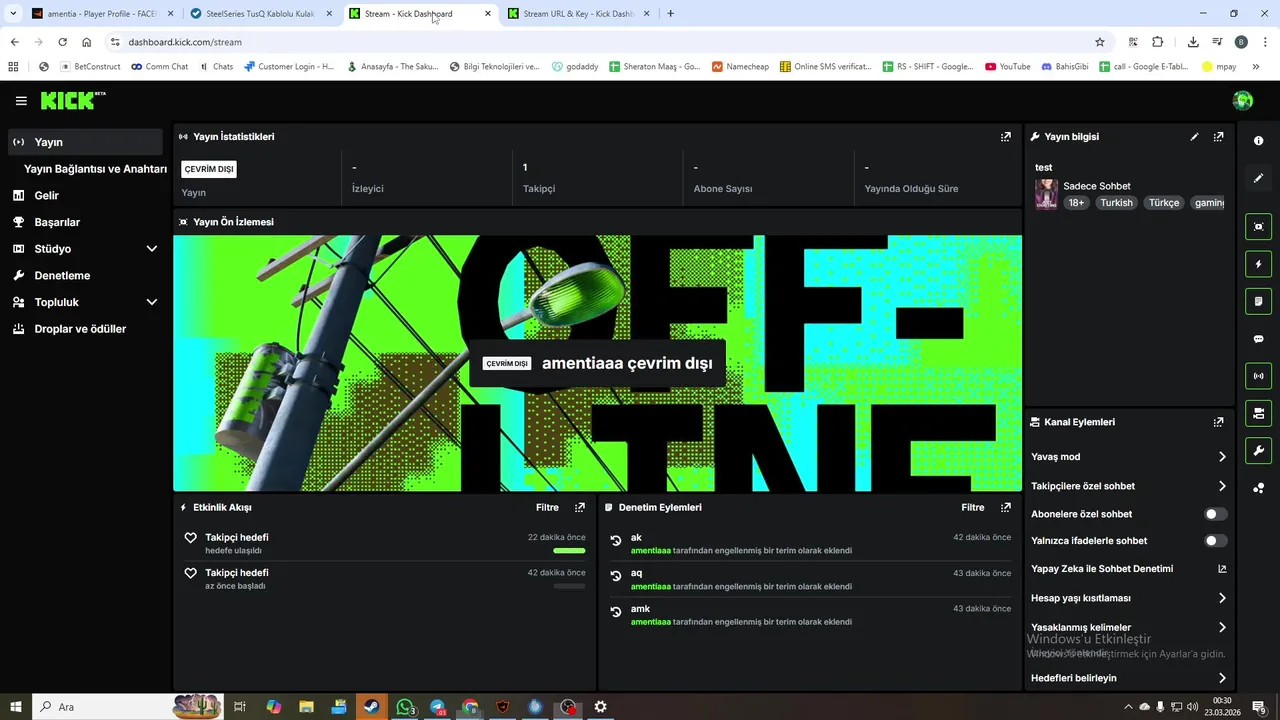
Task: Open the user avatar menu
Action: 1243,100
